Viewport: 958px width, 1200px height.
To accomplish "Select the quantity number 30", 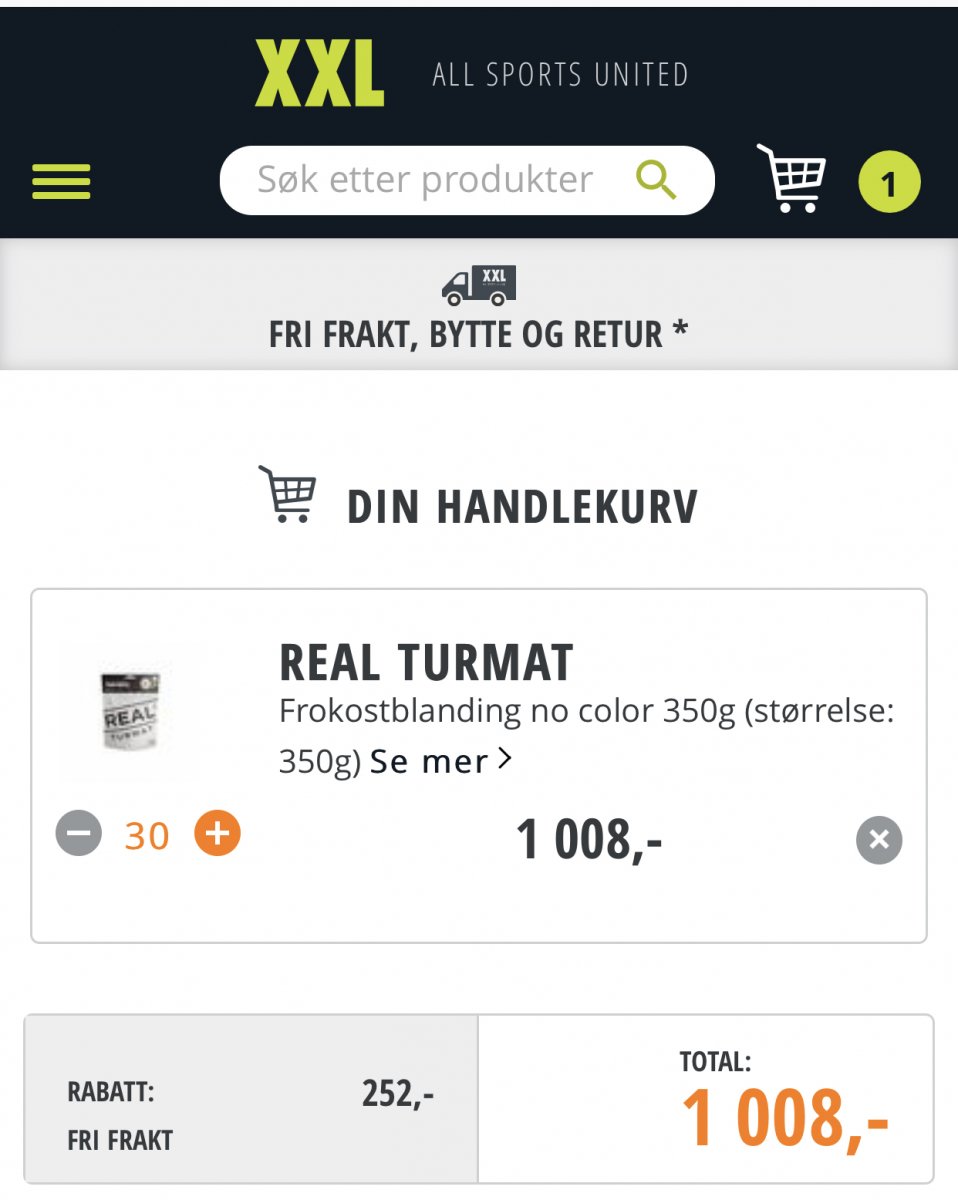I will pos(147,836).
